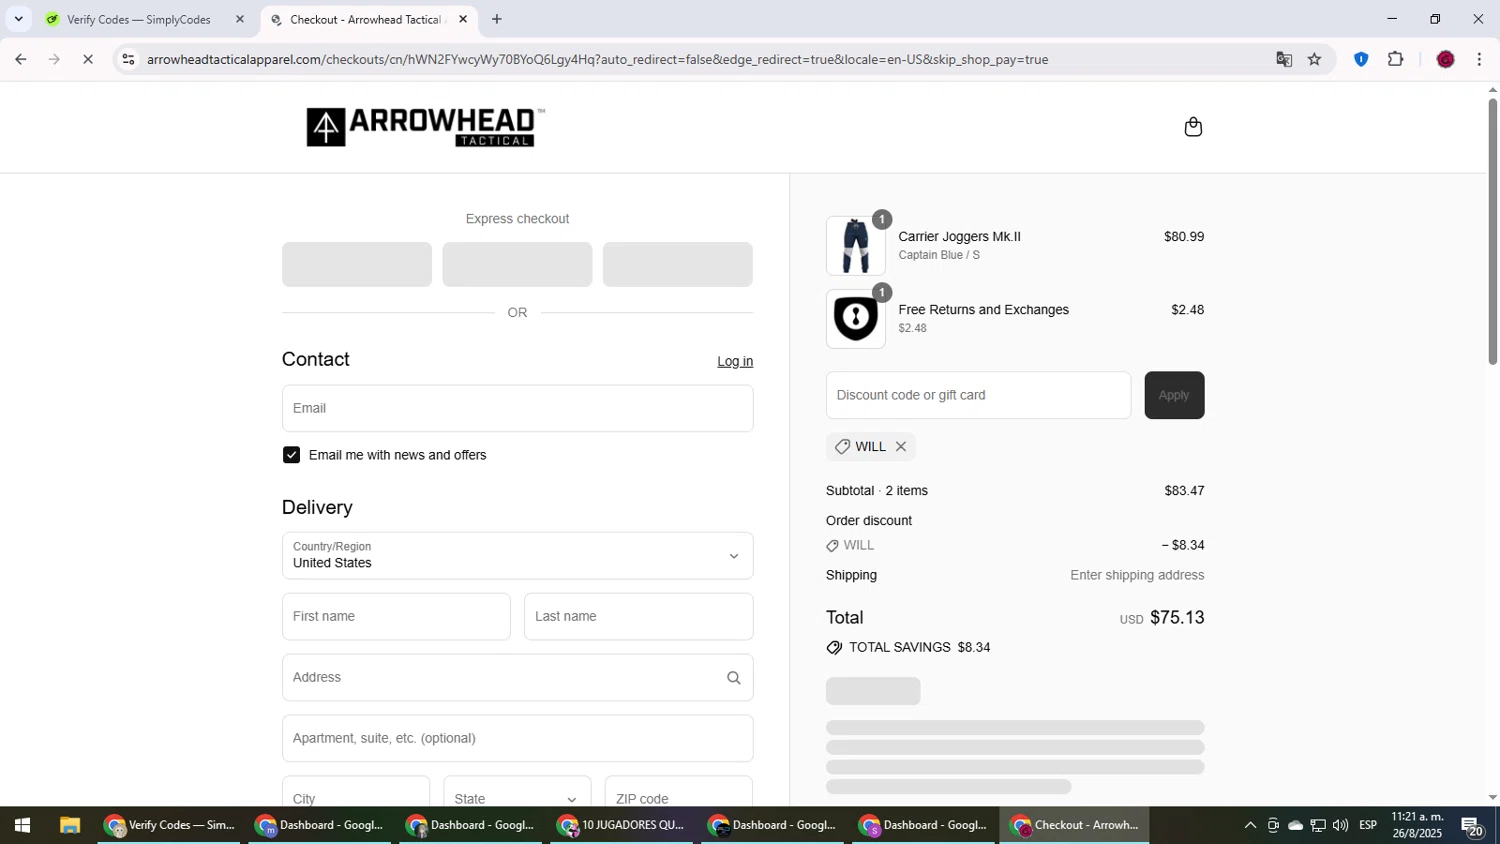1500x844 pixels.
Task: Click the Subtotal · 2 items label
Action: pyautogui.click(x=877, y=491)
